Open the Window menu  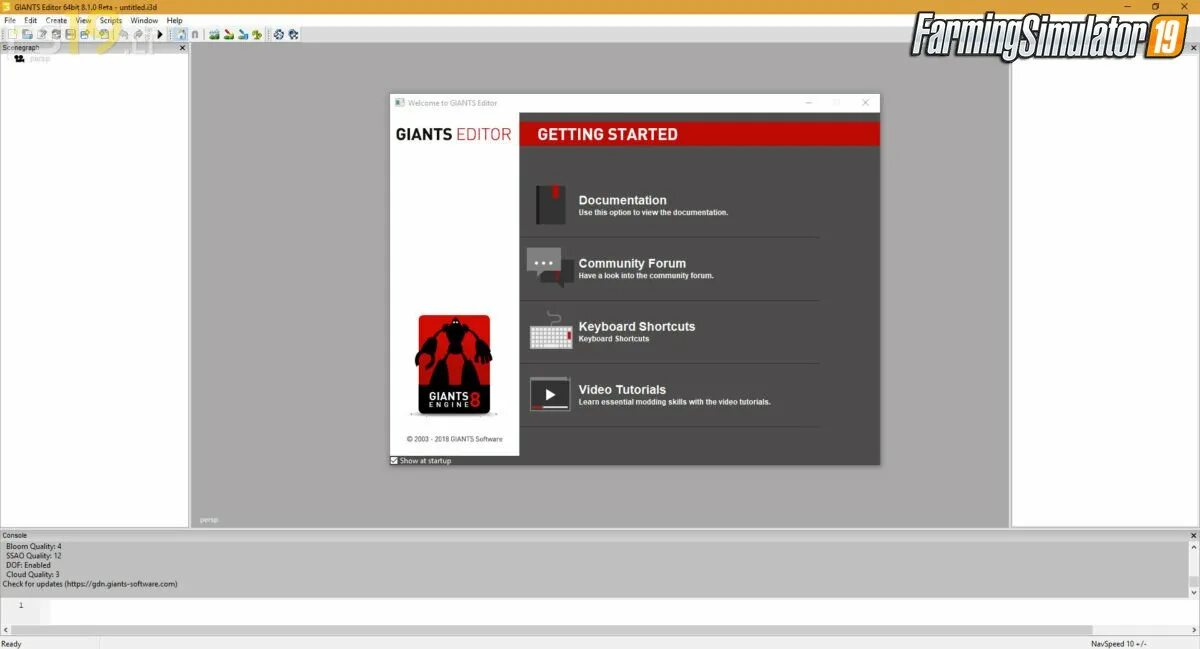(x=144, y=20)
